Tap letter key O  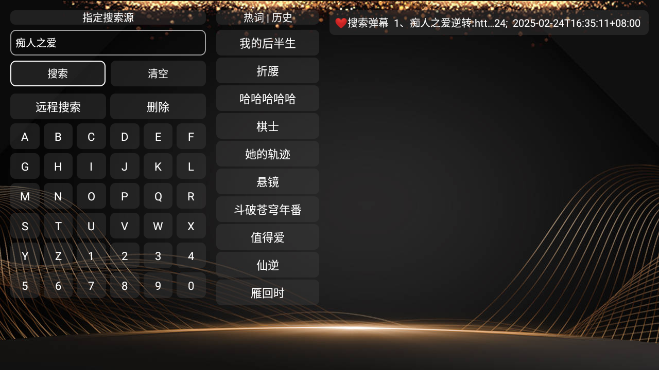91,196
